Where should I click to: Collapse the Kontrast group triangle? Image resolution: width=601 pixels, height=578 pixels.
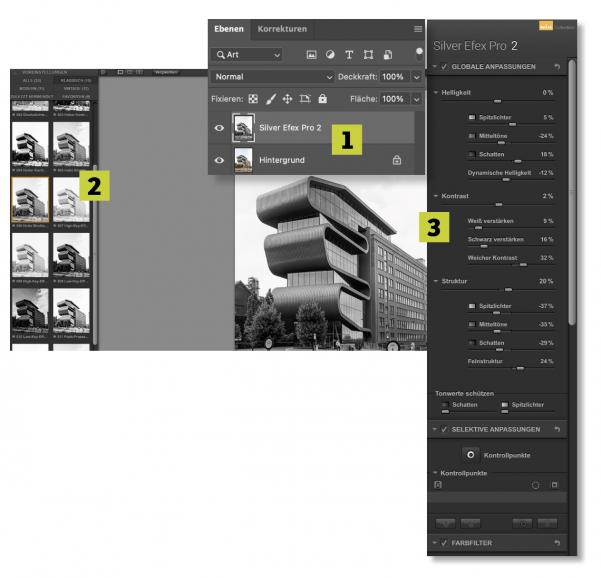point(436,196)
